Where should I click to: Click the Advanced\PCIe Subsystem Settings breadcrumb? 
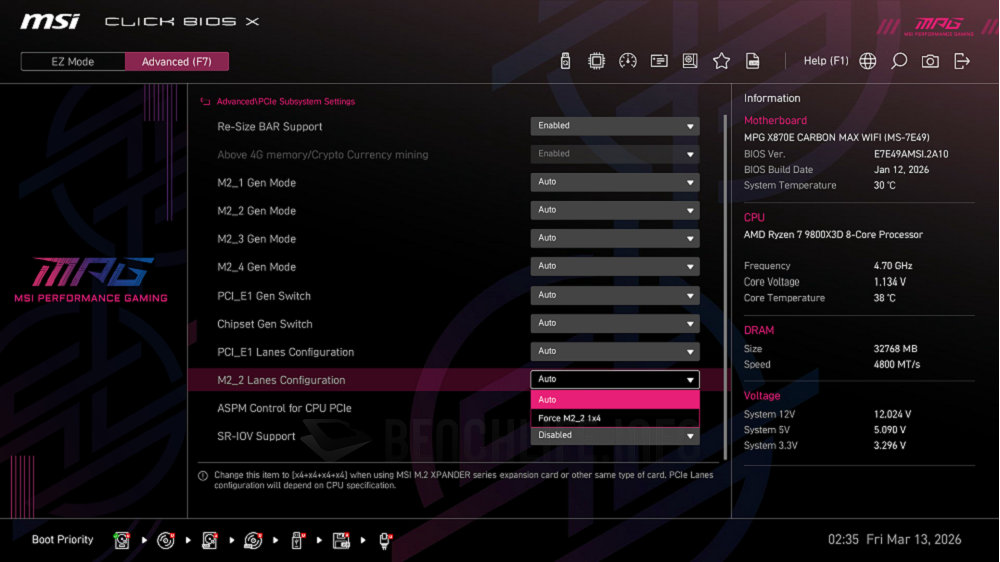285,101
